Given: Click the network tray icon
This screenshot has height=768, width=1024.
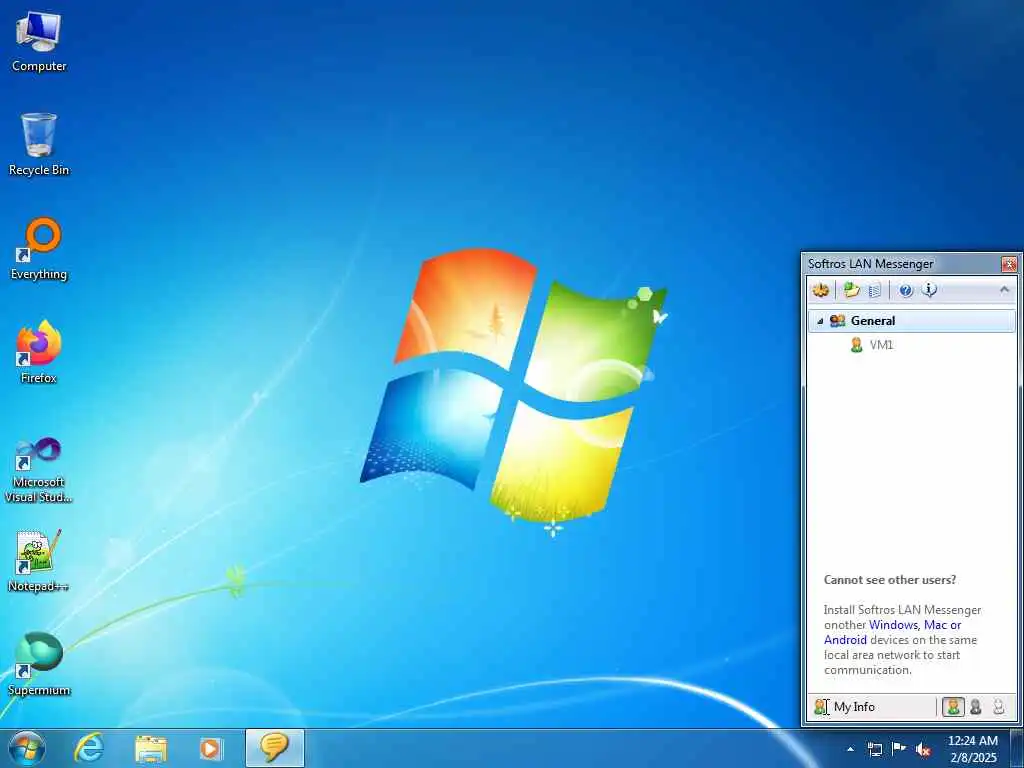Looking at the screenshot, I should [x=874, y=750].
